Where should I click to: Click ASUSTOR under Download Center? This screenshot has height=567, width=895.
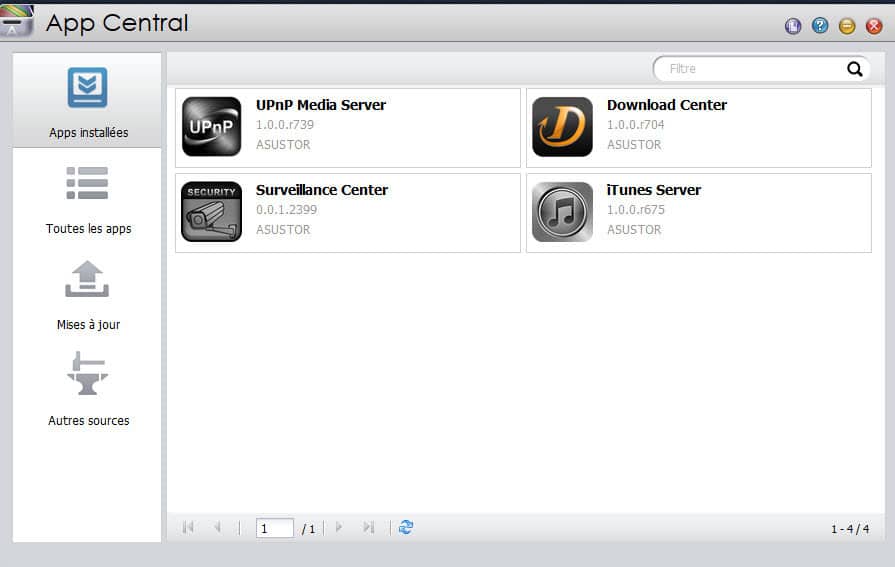634,144
